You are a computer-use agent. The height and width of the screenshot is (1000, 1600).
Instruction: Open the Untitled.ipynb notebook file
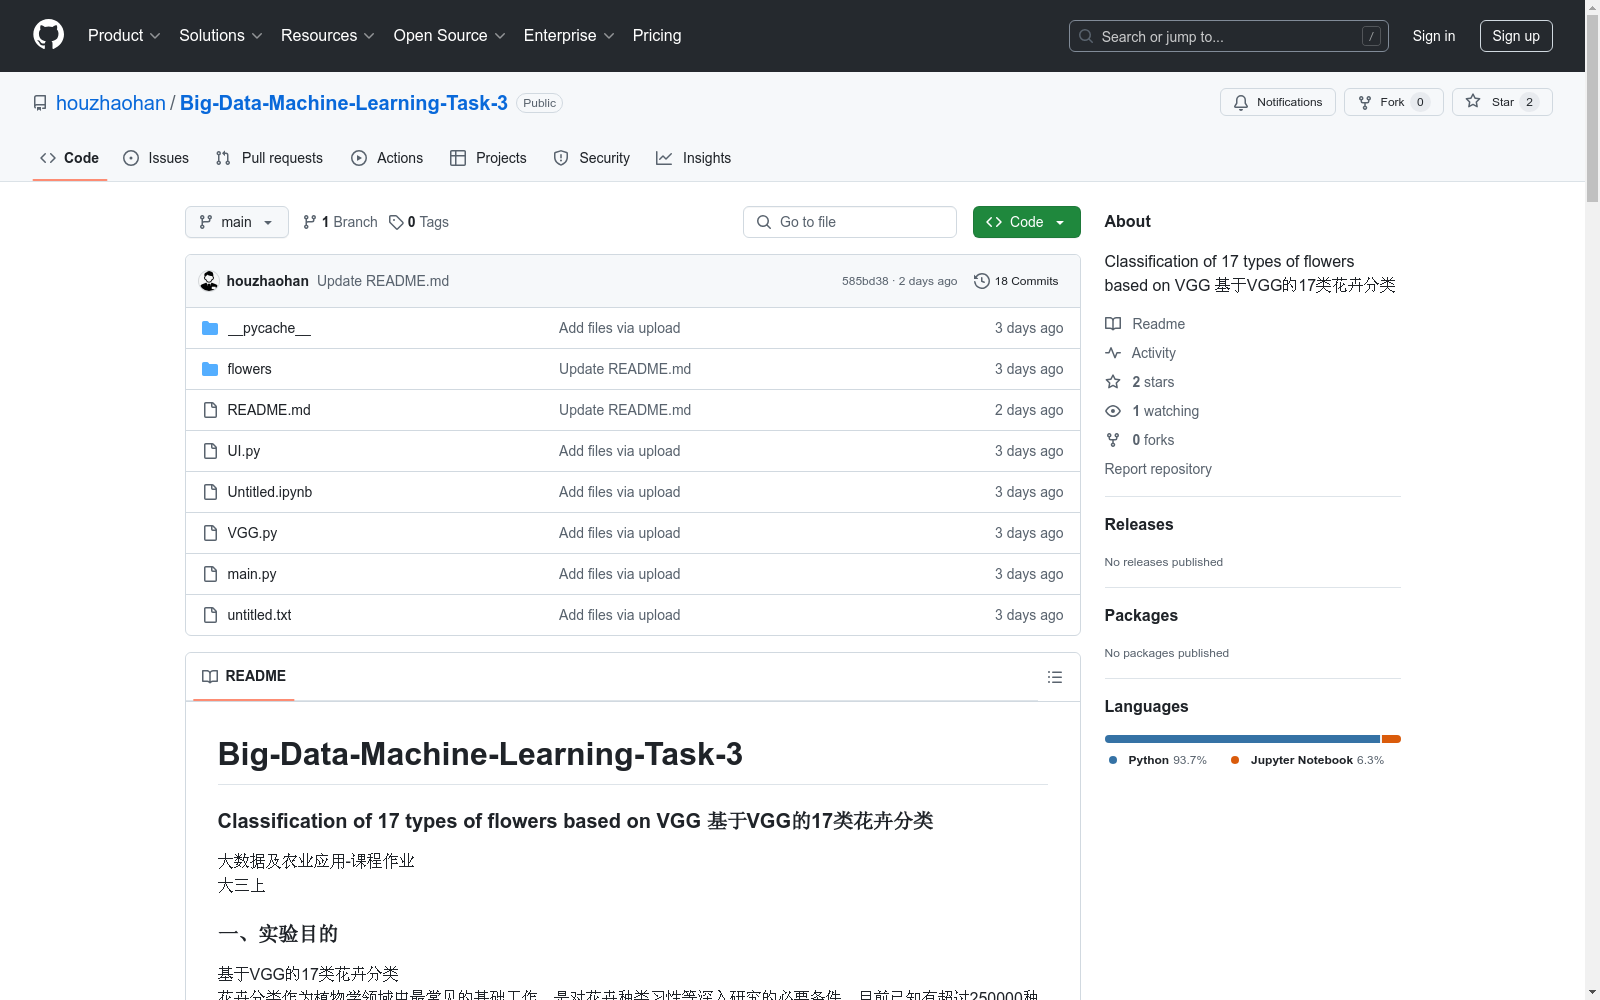point(270,492)
